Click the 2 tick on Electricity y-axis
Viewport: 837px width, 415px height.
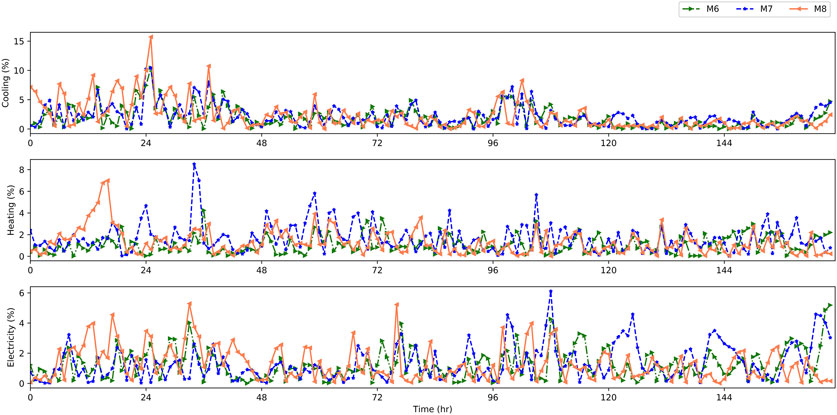[x=22, y=353]
